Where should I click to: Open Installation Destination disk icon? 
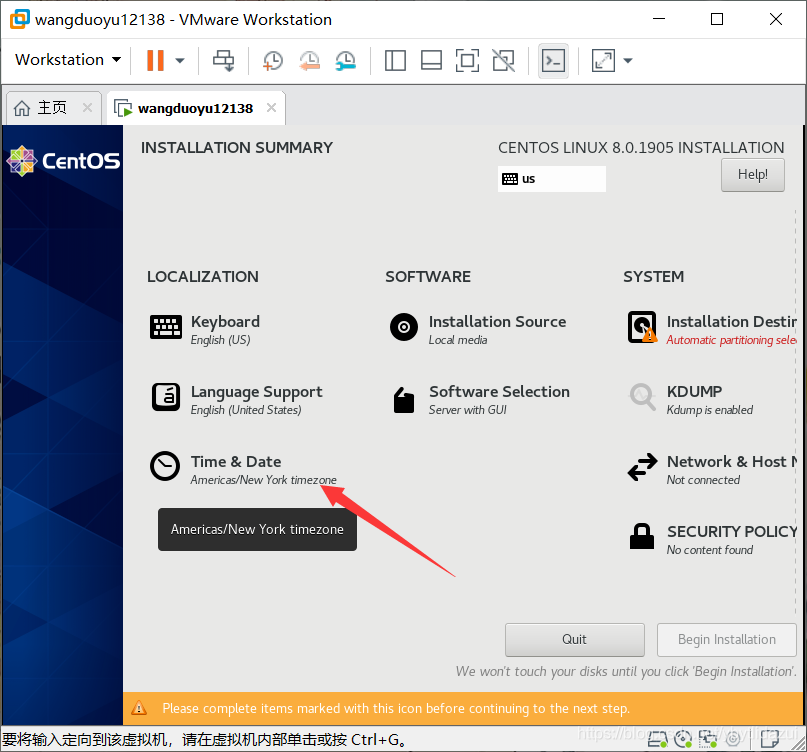point(642,327)
